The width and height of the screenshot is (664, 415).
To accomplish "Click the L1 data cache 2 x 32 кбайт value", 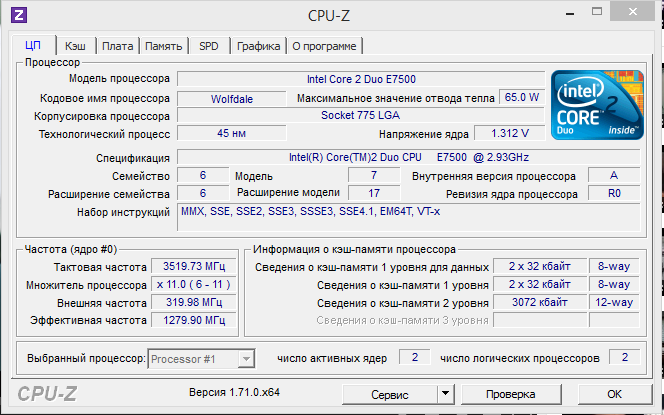I will [x=540, y=266].
